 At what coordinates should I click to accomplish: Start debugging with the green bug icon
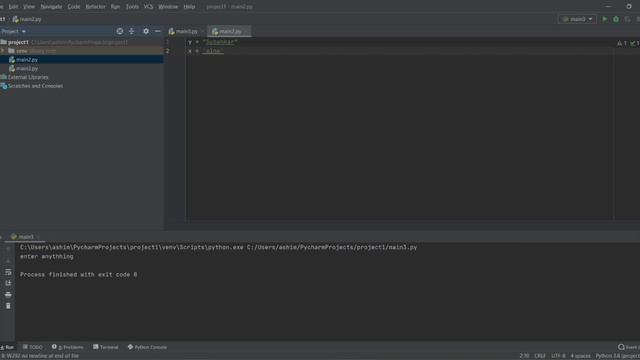pyautogui.click(x=616, y=19)
